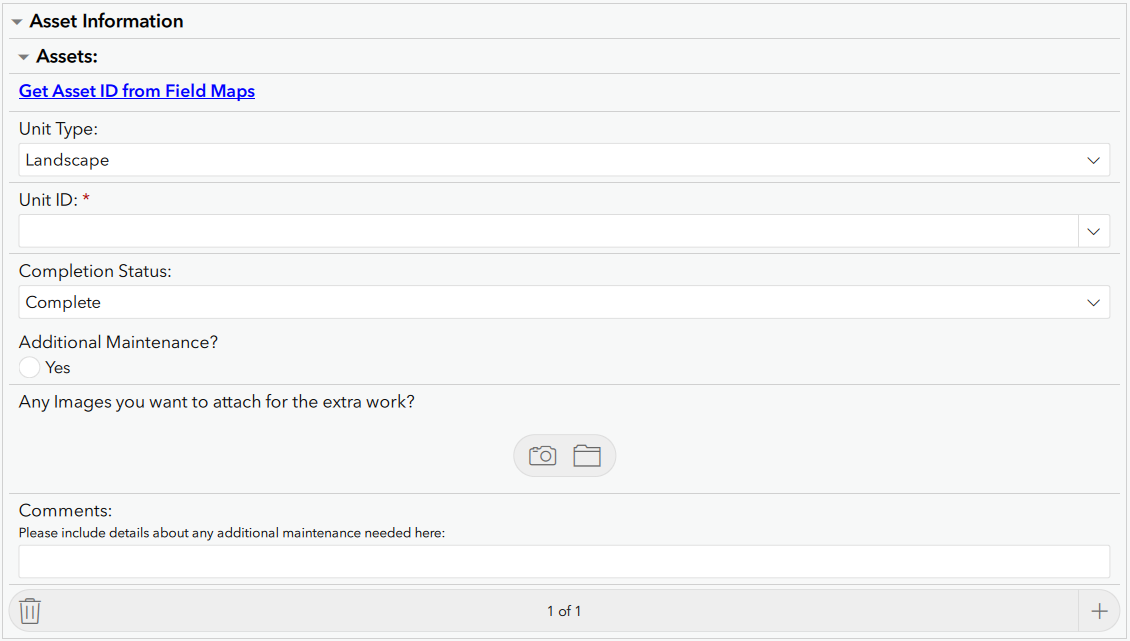Add a new record with the plus icon
The image size is (1130, 641).
point(1100,610)
